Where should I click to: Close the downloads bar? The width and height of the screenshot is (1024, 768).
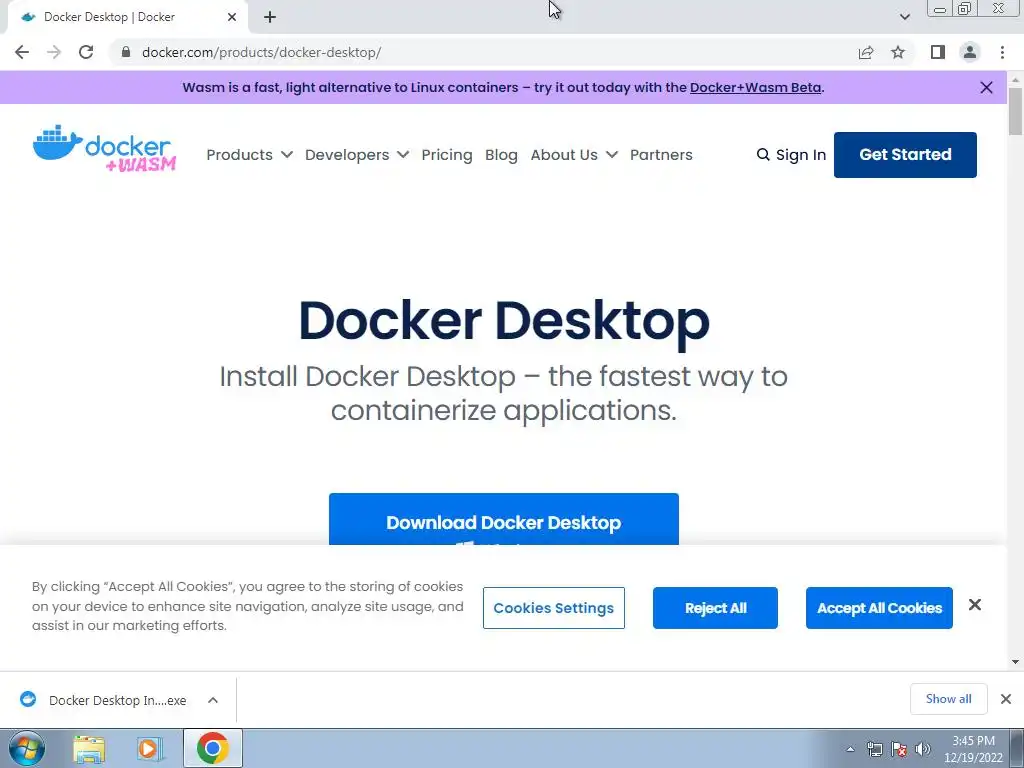pos(1006,699)
